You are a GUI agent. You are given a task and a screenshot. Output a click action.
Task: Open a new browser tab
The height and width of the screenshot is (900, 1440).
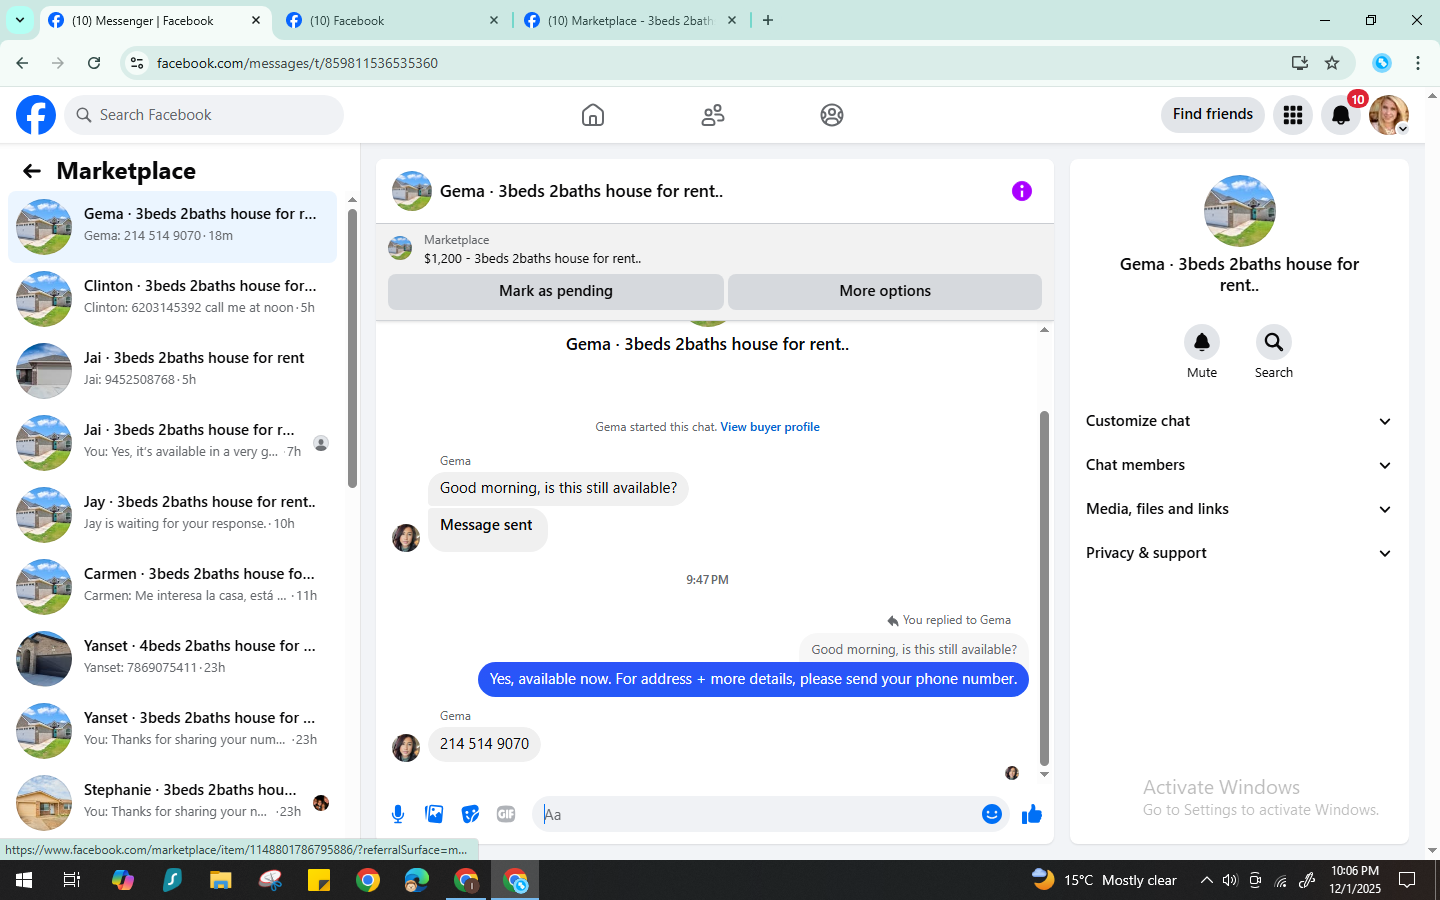[x=768, y=20]
